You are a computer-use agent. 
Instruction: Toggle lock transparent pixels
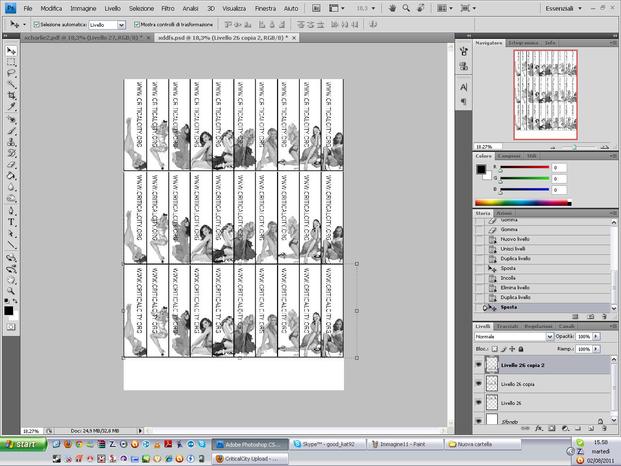coord(495,349)
